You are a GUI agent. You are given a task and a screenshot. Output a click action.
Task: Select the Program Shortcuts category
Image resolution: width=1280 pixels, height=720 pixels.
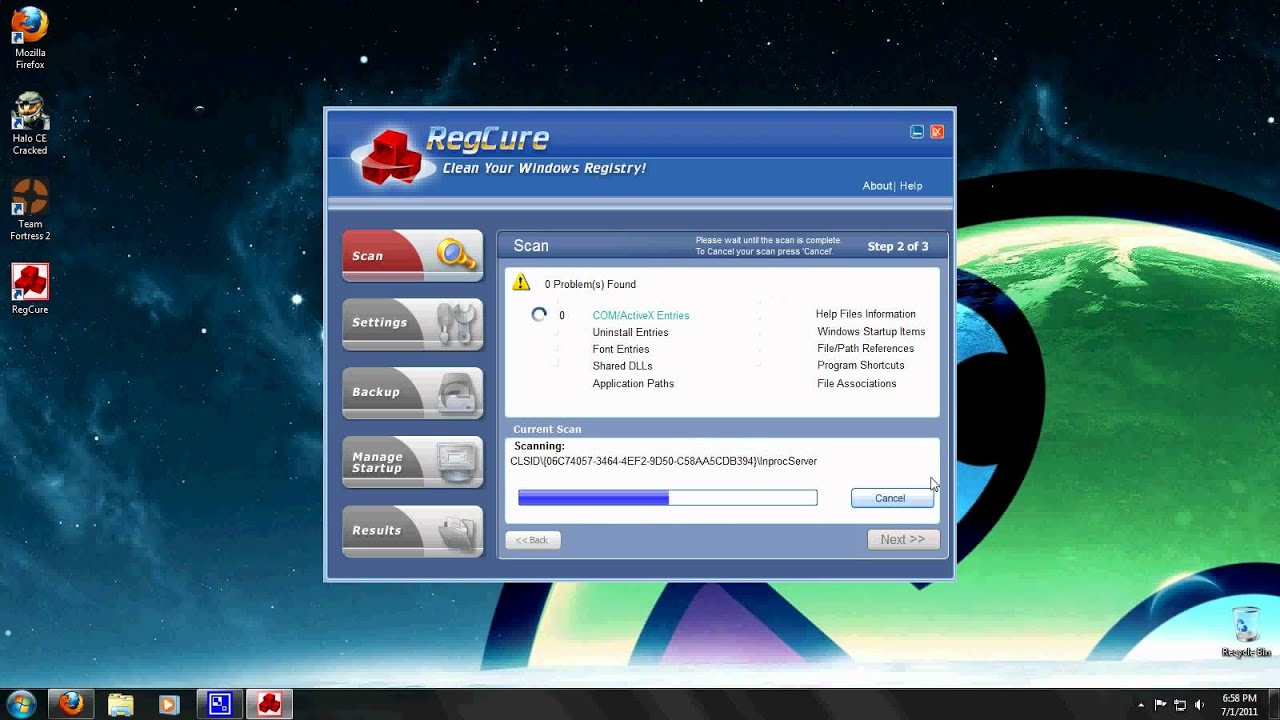point(861,366)
